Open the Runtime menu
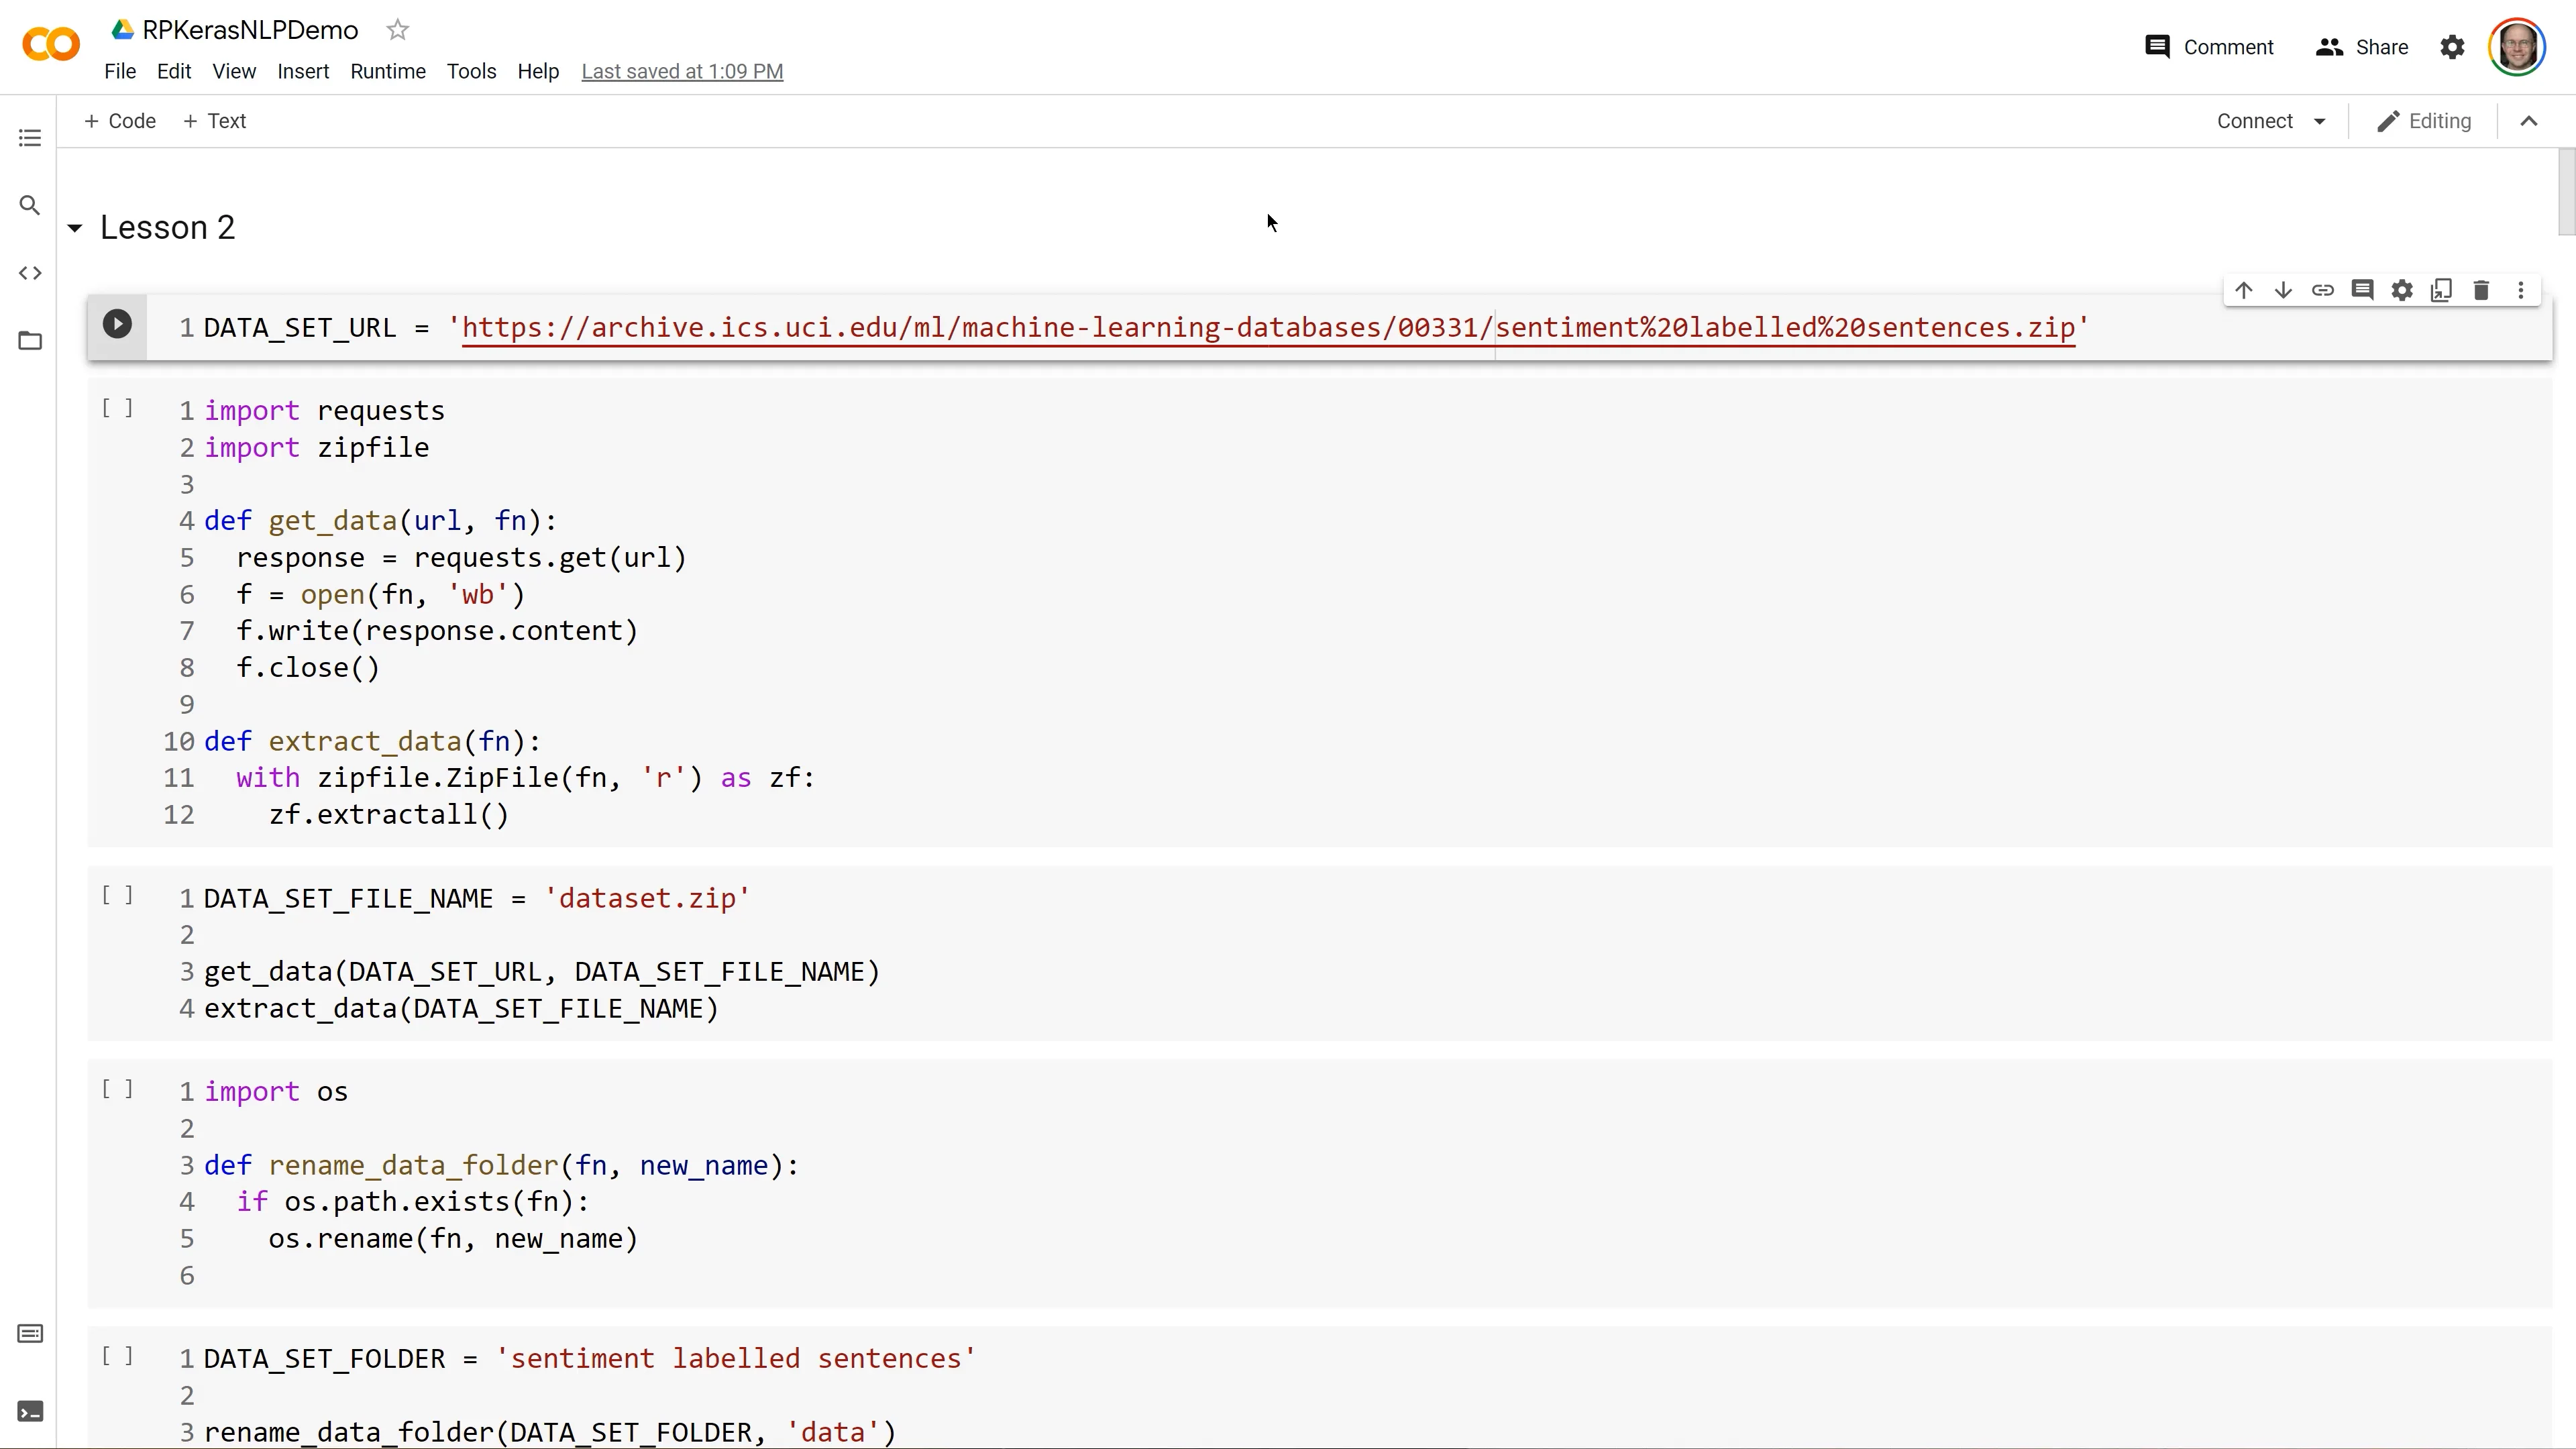The height and width of the screenshot is (1449, 2576). pos(388,71)
